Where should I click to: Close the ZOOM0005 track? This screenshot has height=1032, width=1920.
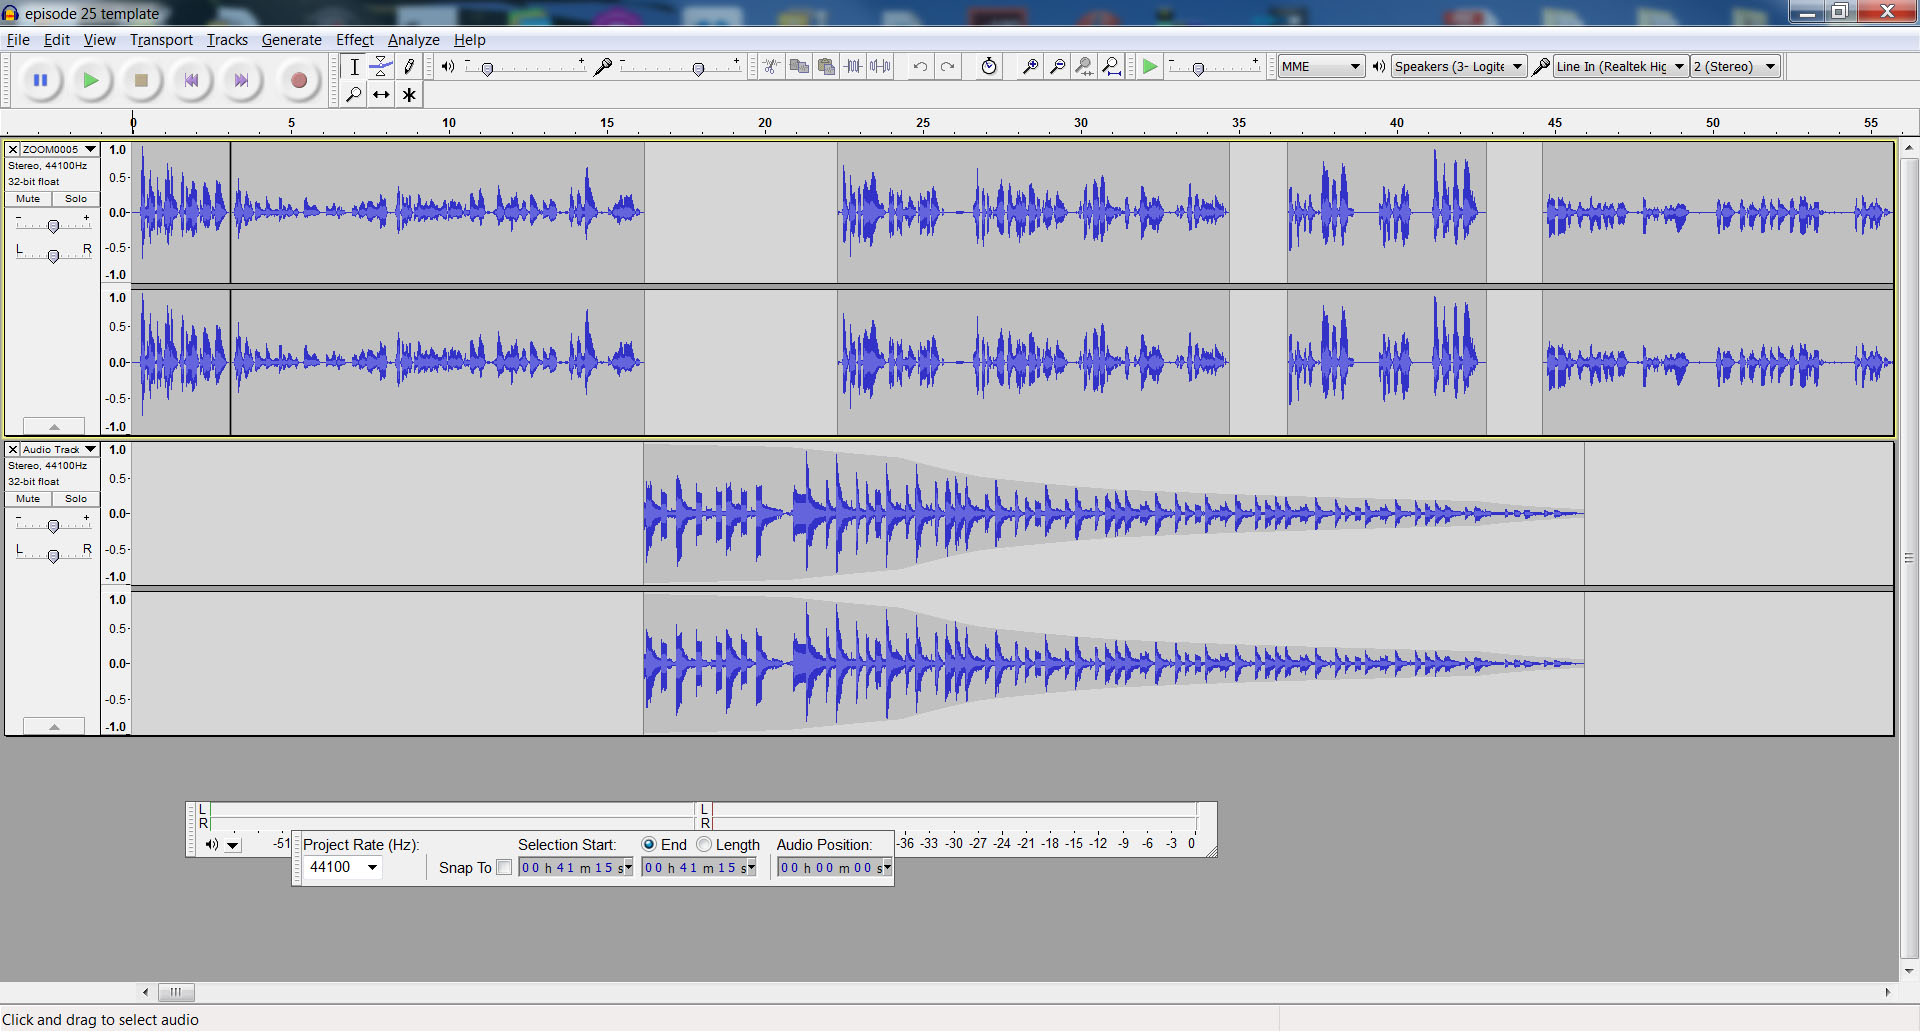tap(13, 149)
